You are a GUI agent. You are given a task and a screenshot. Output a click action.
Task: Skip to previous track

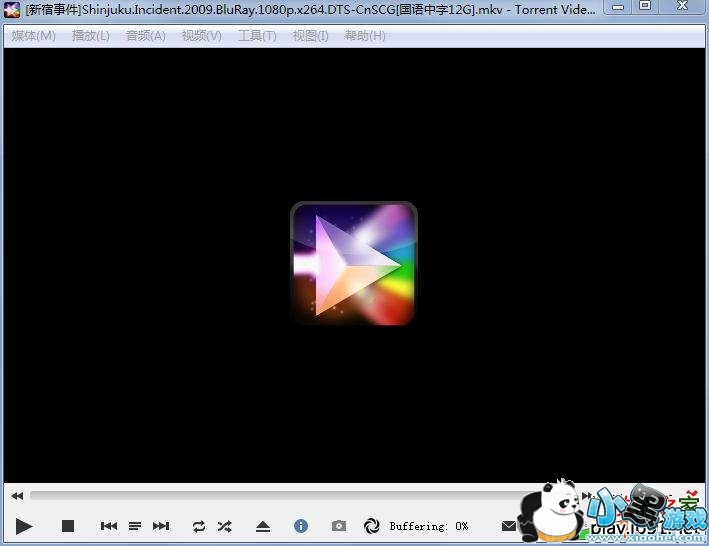109,526
